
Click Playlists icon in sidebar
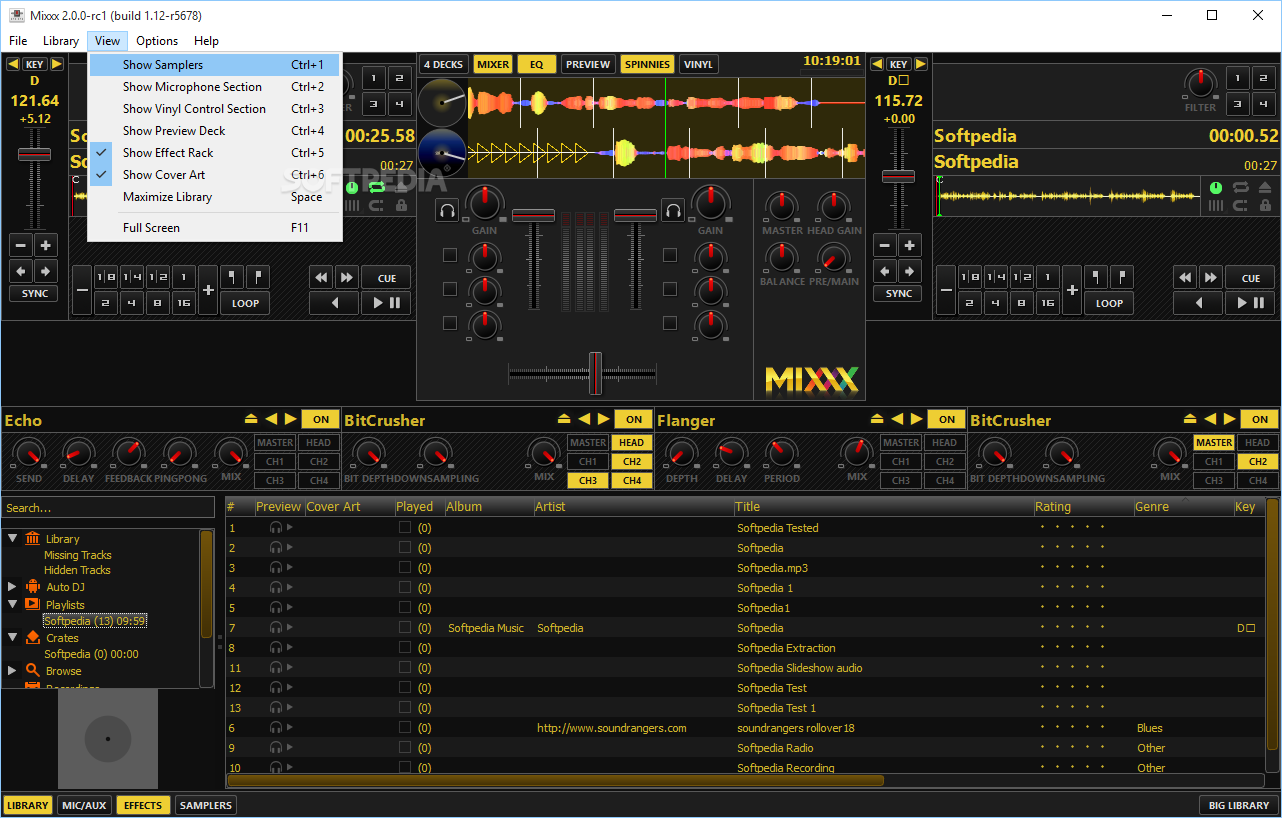(32, 604)
